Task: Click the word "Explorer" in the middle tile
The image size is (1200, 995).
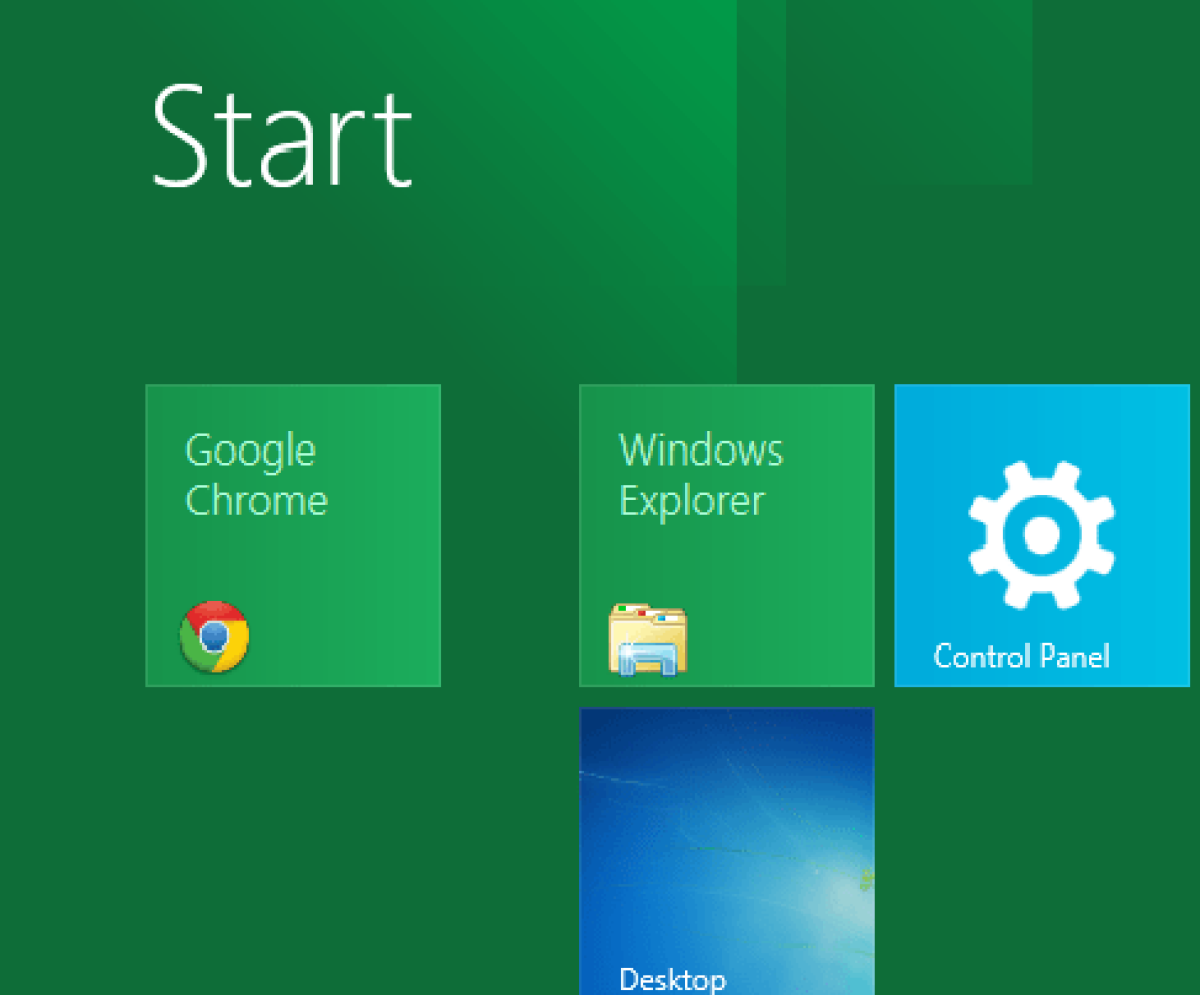Action: pos(692,500)
